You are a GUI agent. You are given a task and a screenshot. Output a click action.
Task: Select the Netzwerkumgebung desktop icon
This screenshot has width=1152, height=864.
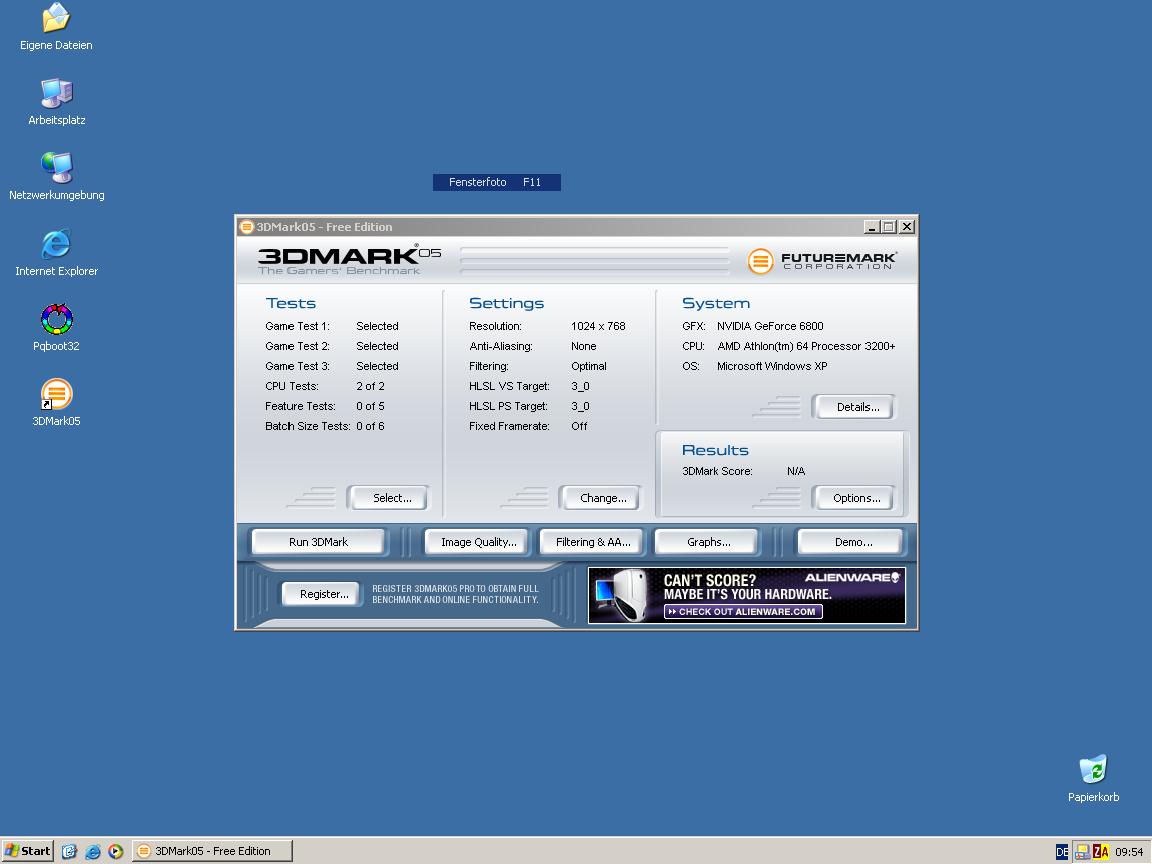(x=57, y=176)
